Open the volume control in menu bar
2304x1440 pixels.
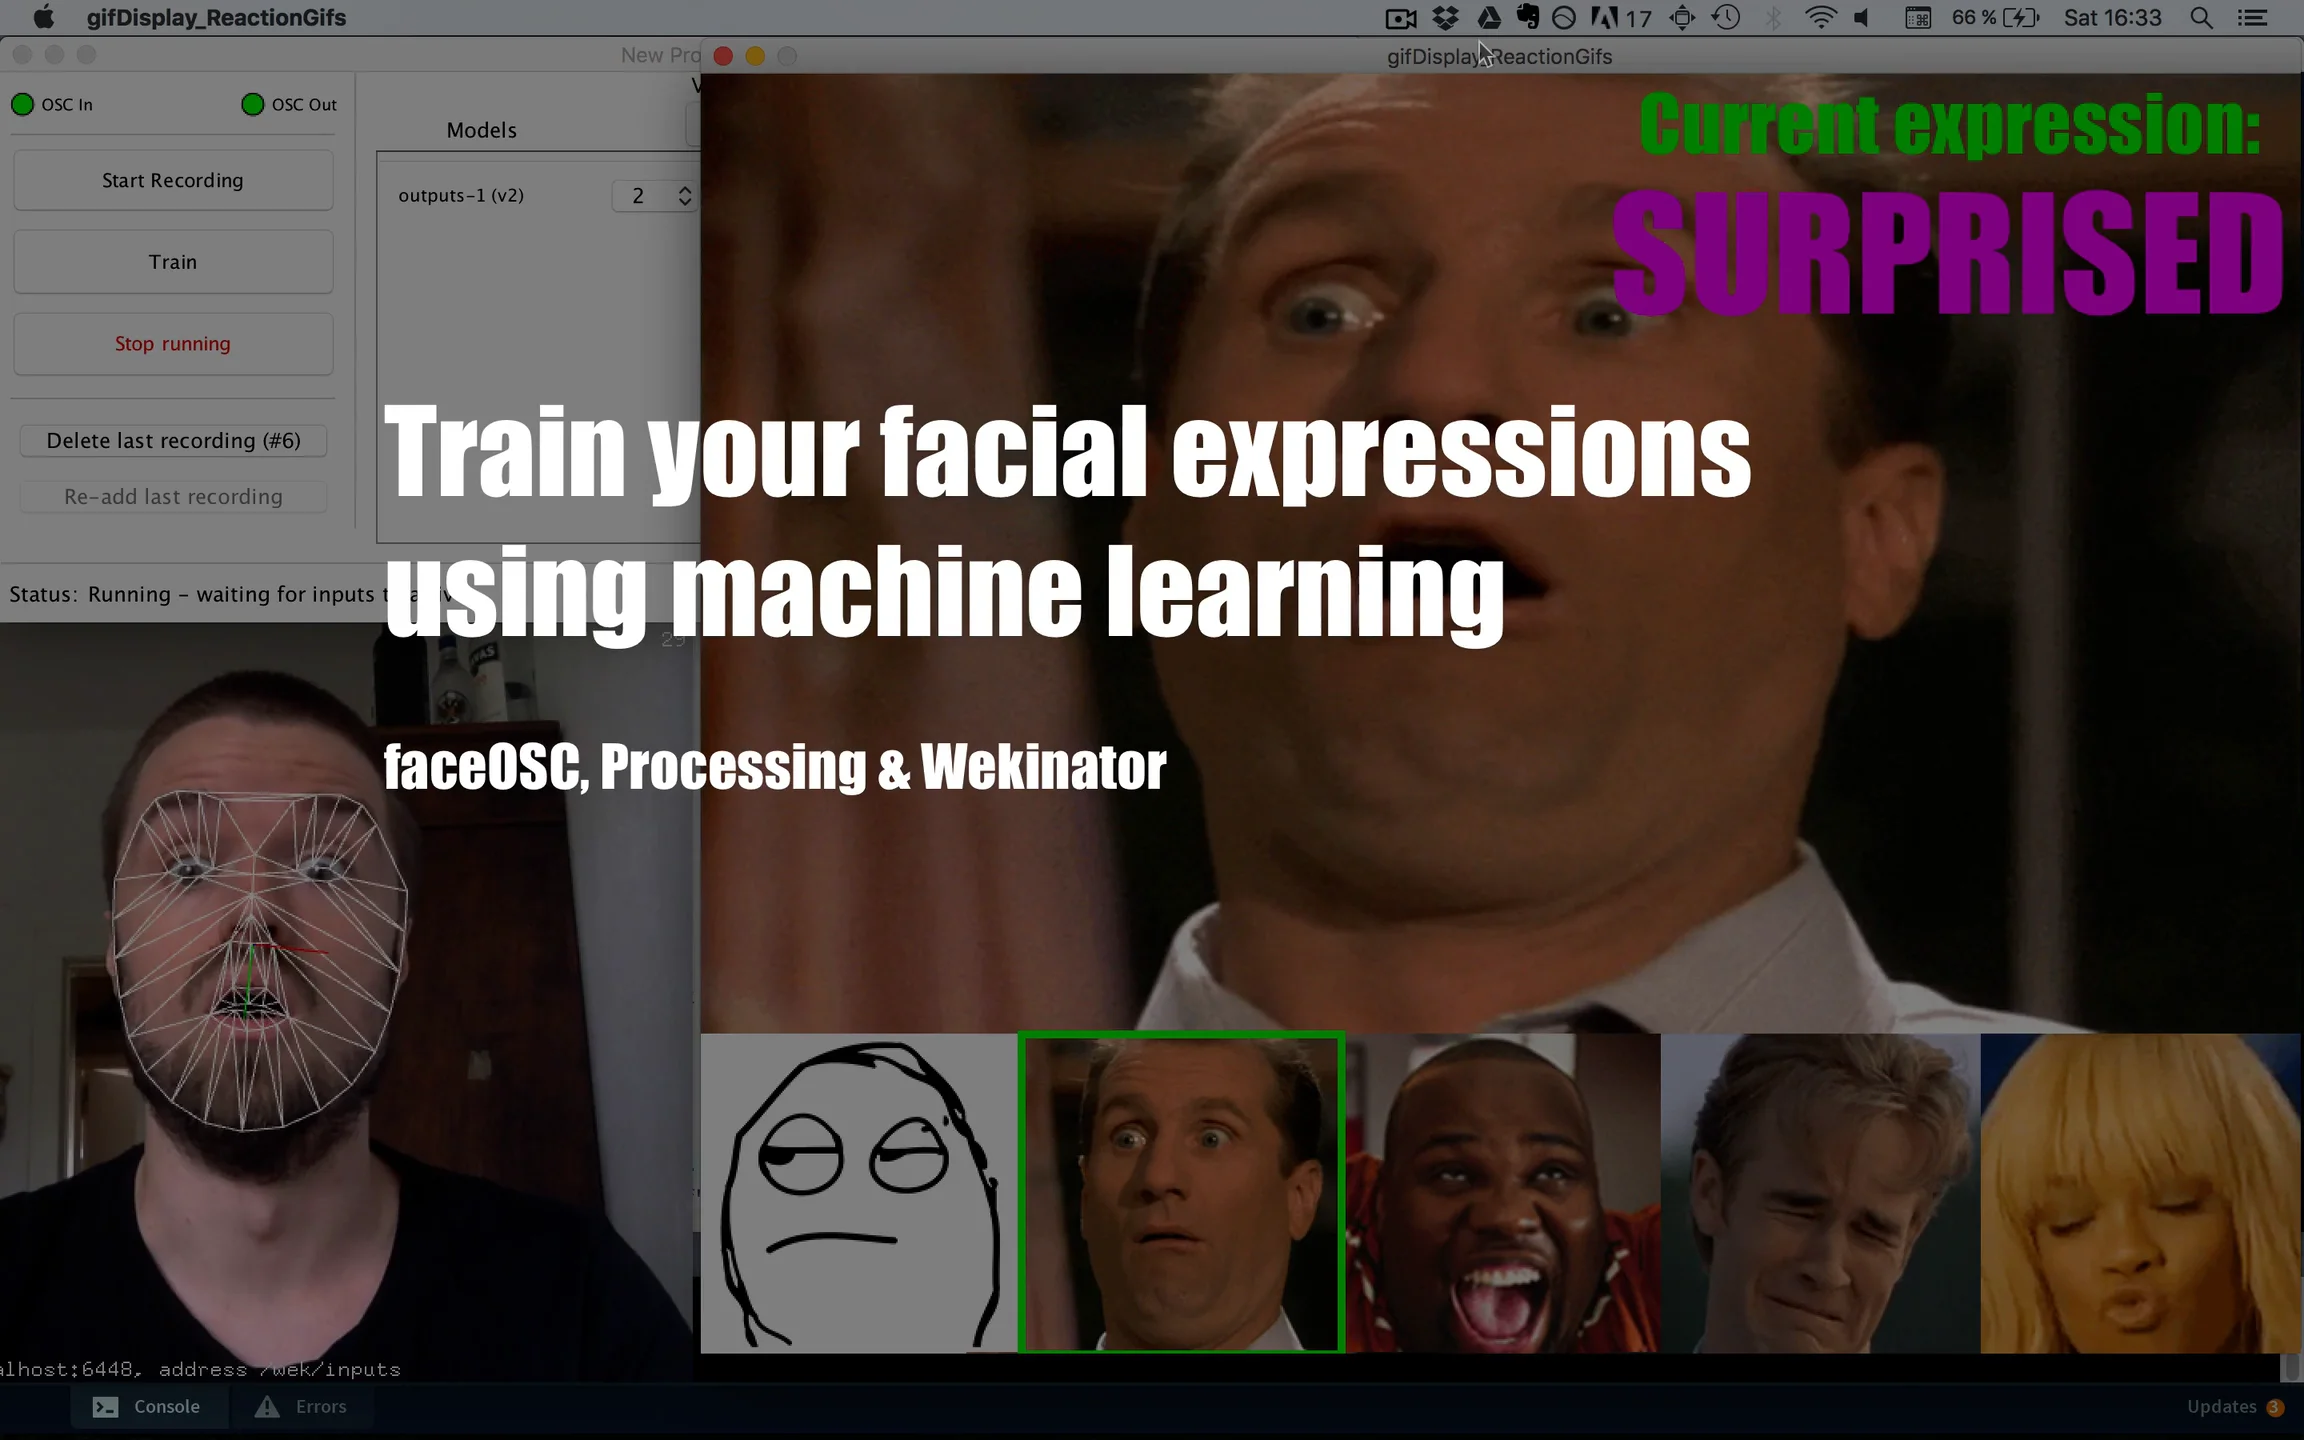[1860, 17]
